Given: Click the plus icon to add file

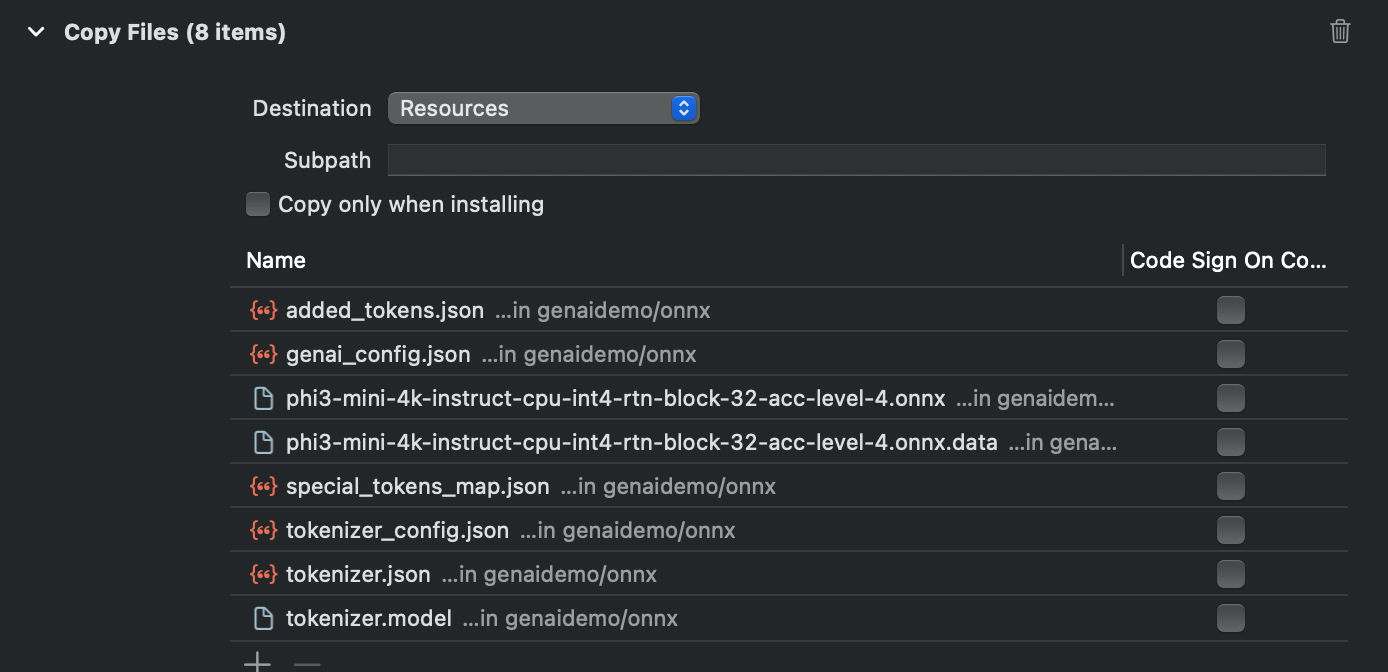Looking at the screenshot, I should pos(258,663).
